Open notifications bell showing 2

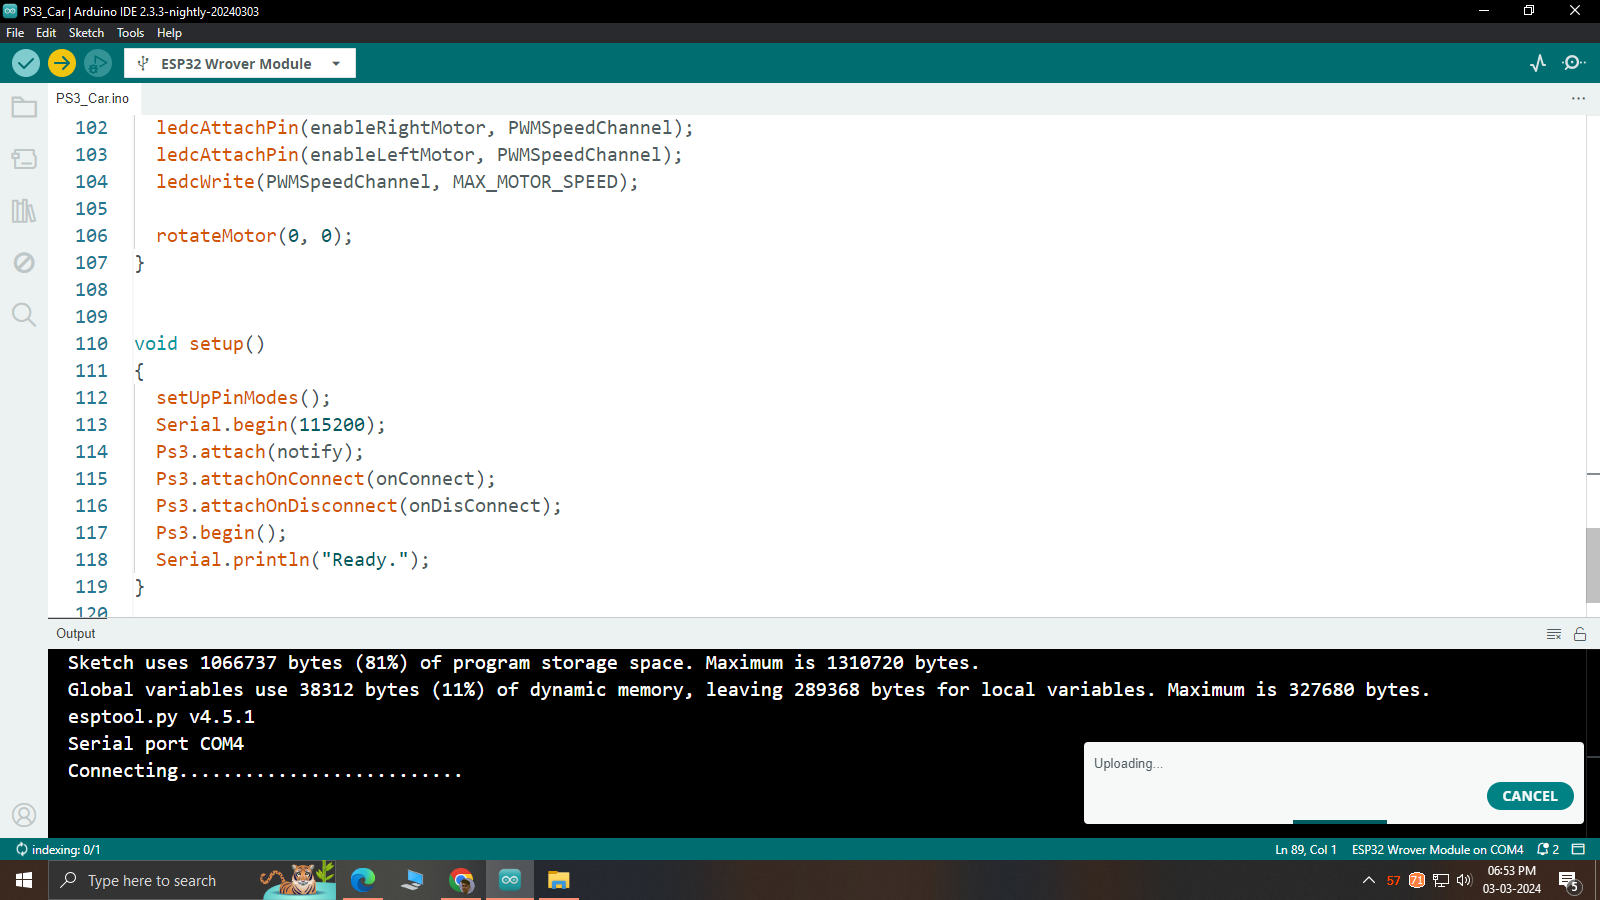pos(1548,849)
